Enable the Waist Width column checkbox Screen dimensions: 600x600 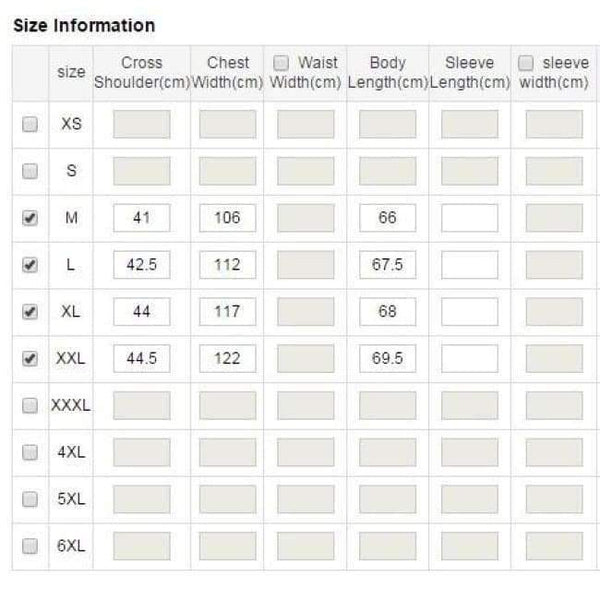[x=282, y=63]
